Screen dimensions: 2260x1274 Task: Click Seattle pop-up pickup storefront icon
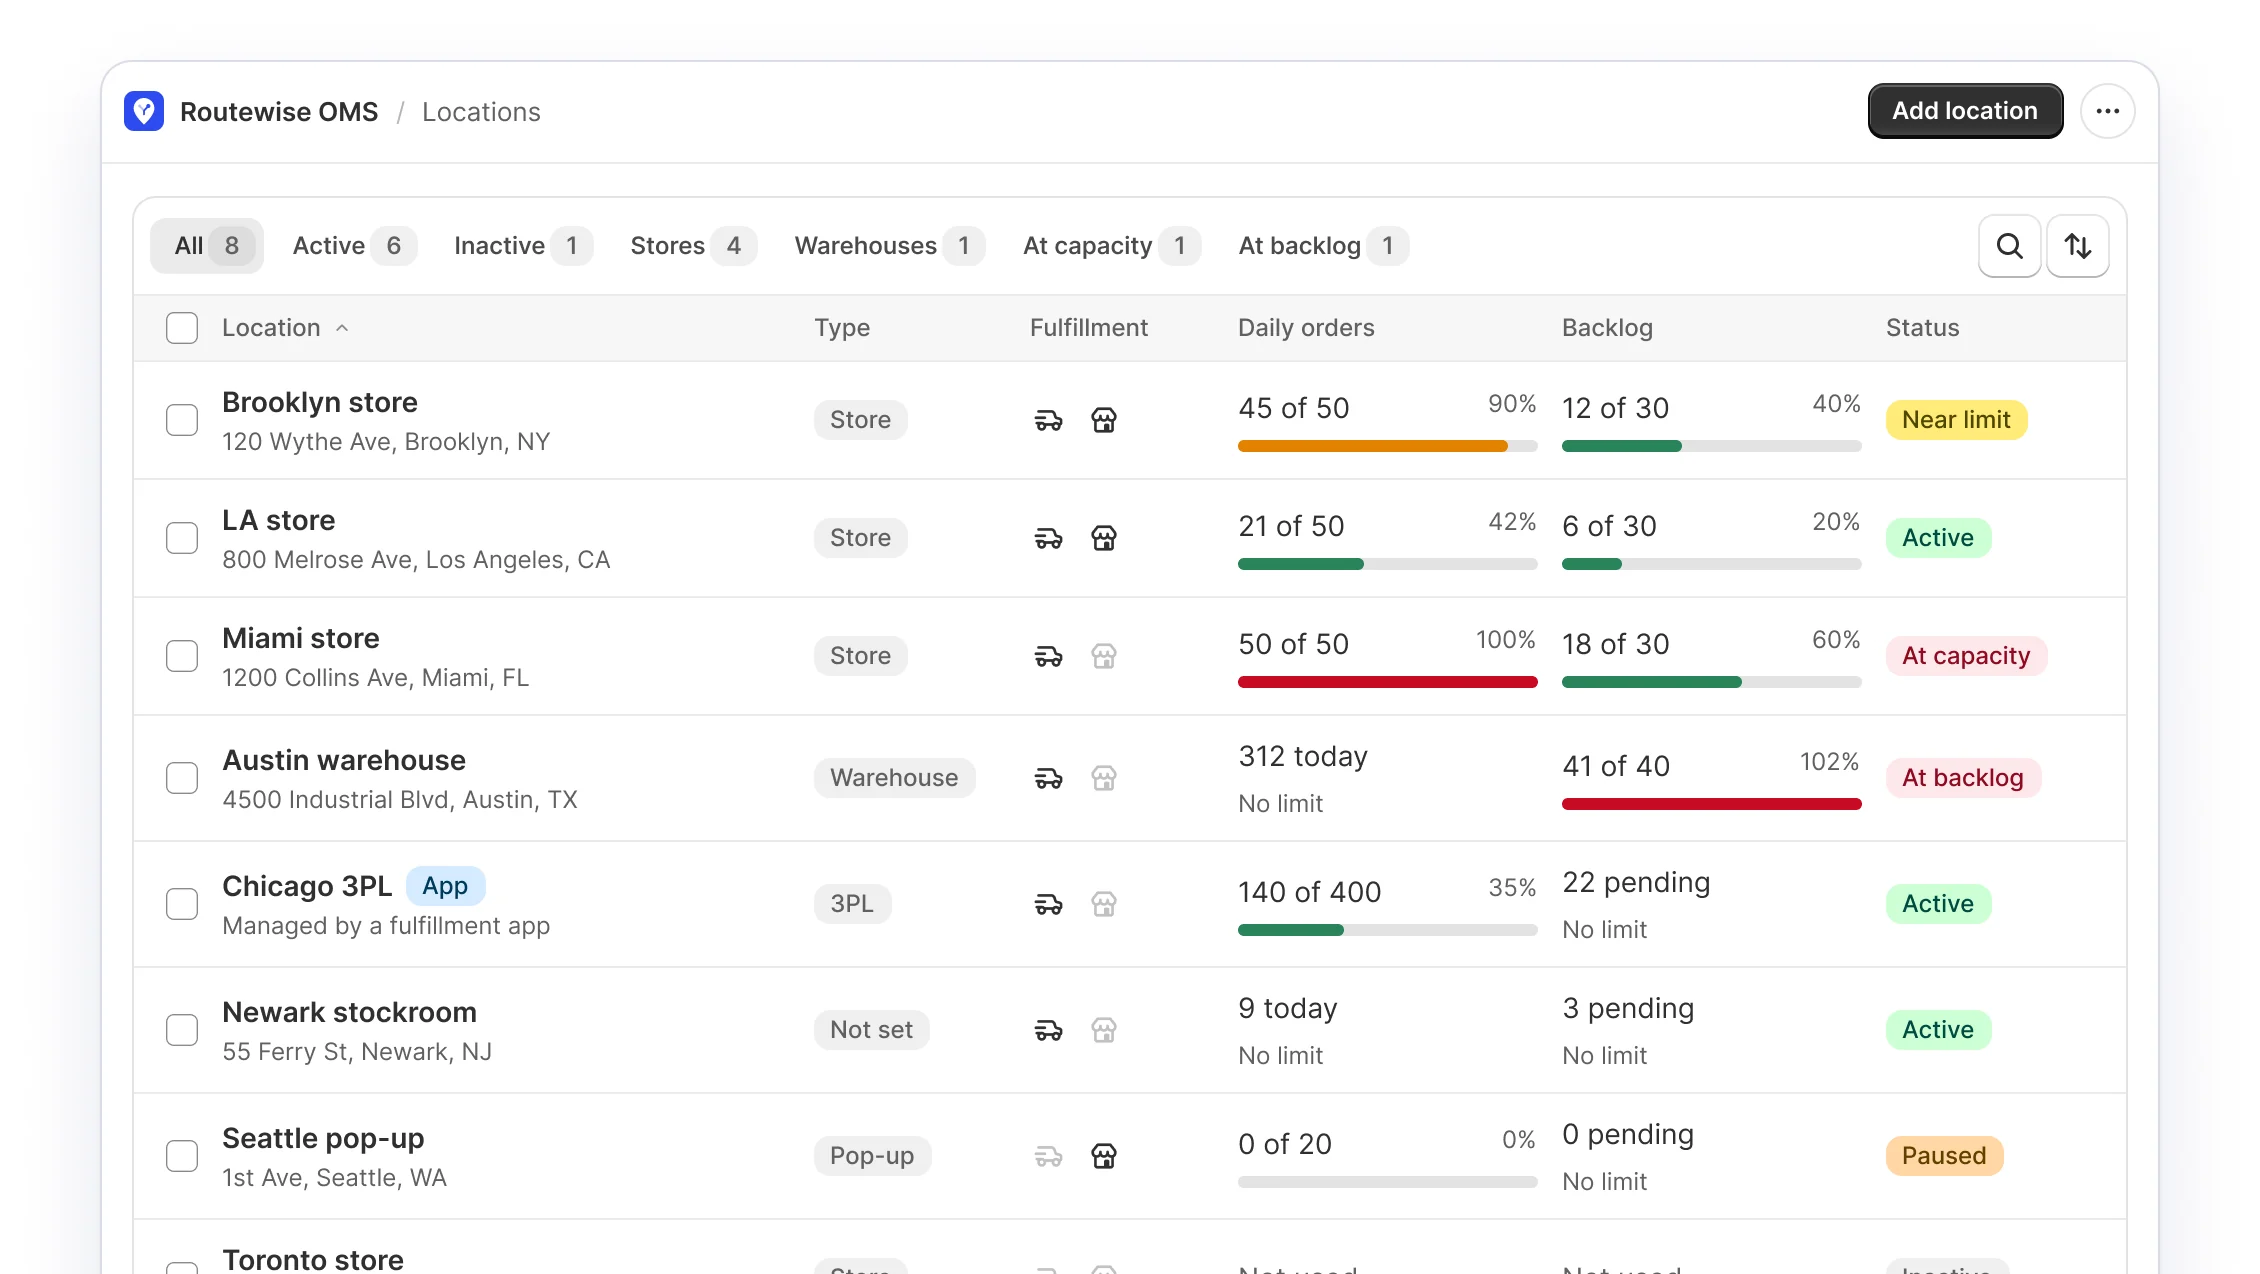(x=1104, y=1156)
